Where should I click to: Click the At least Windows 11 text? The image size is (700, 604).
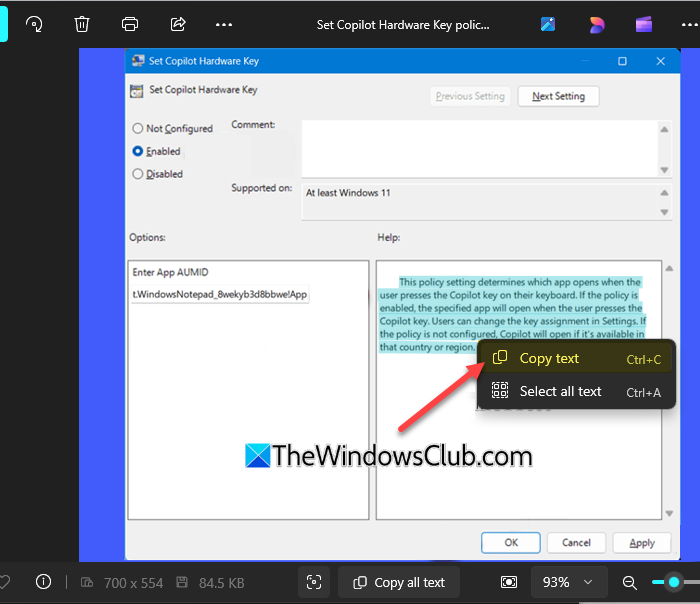tap(348, 193)
